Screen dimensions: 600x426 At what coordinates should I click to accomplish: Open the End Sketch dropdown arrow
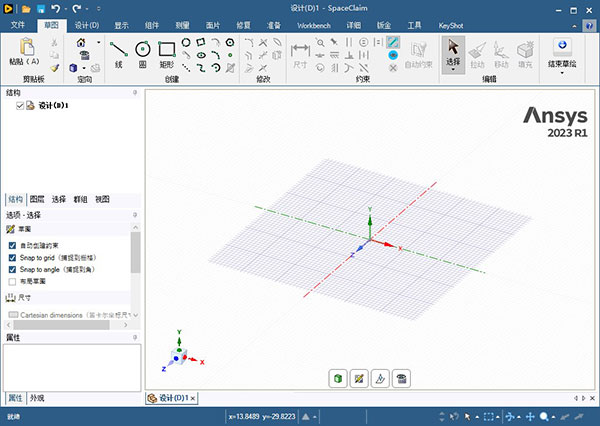click(563, 73)
